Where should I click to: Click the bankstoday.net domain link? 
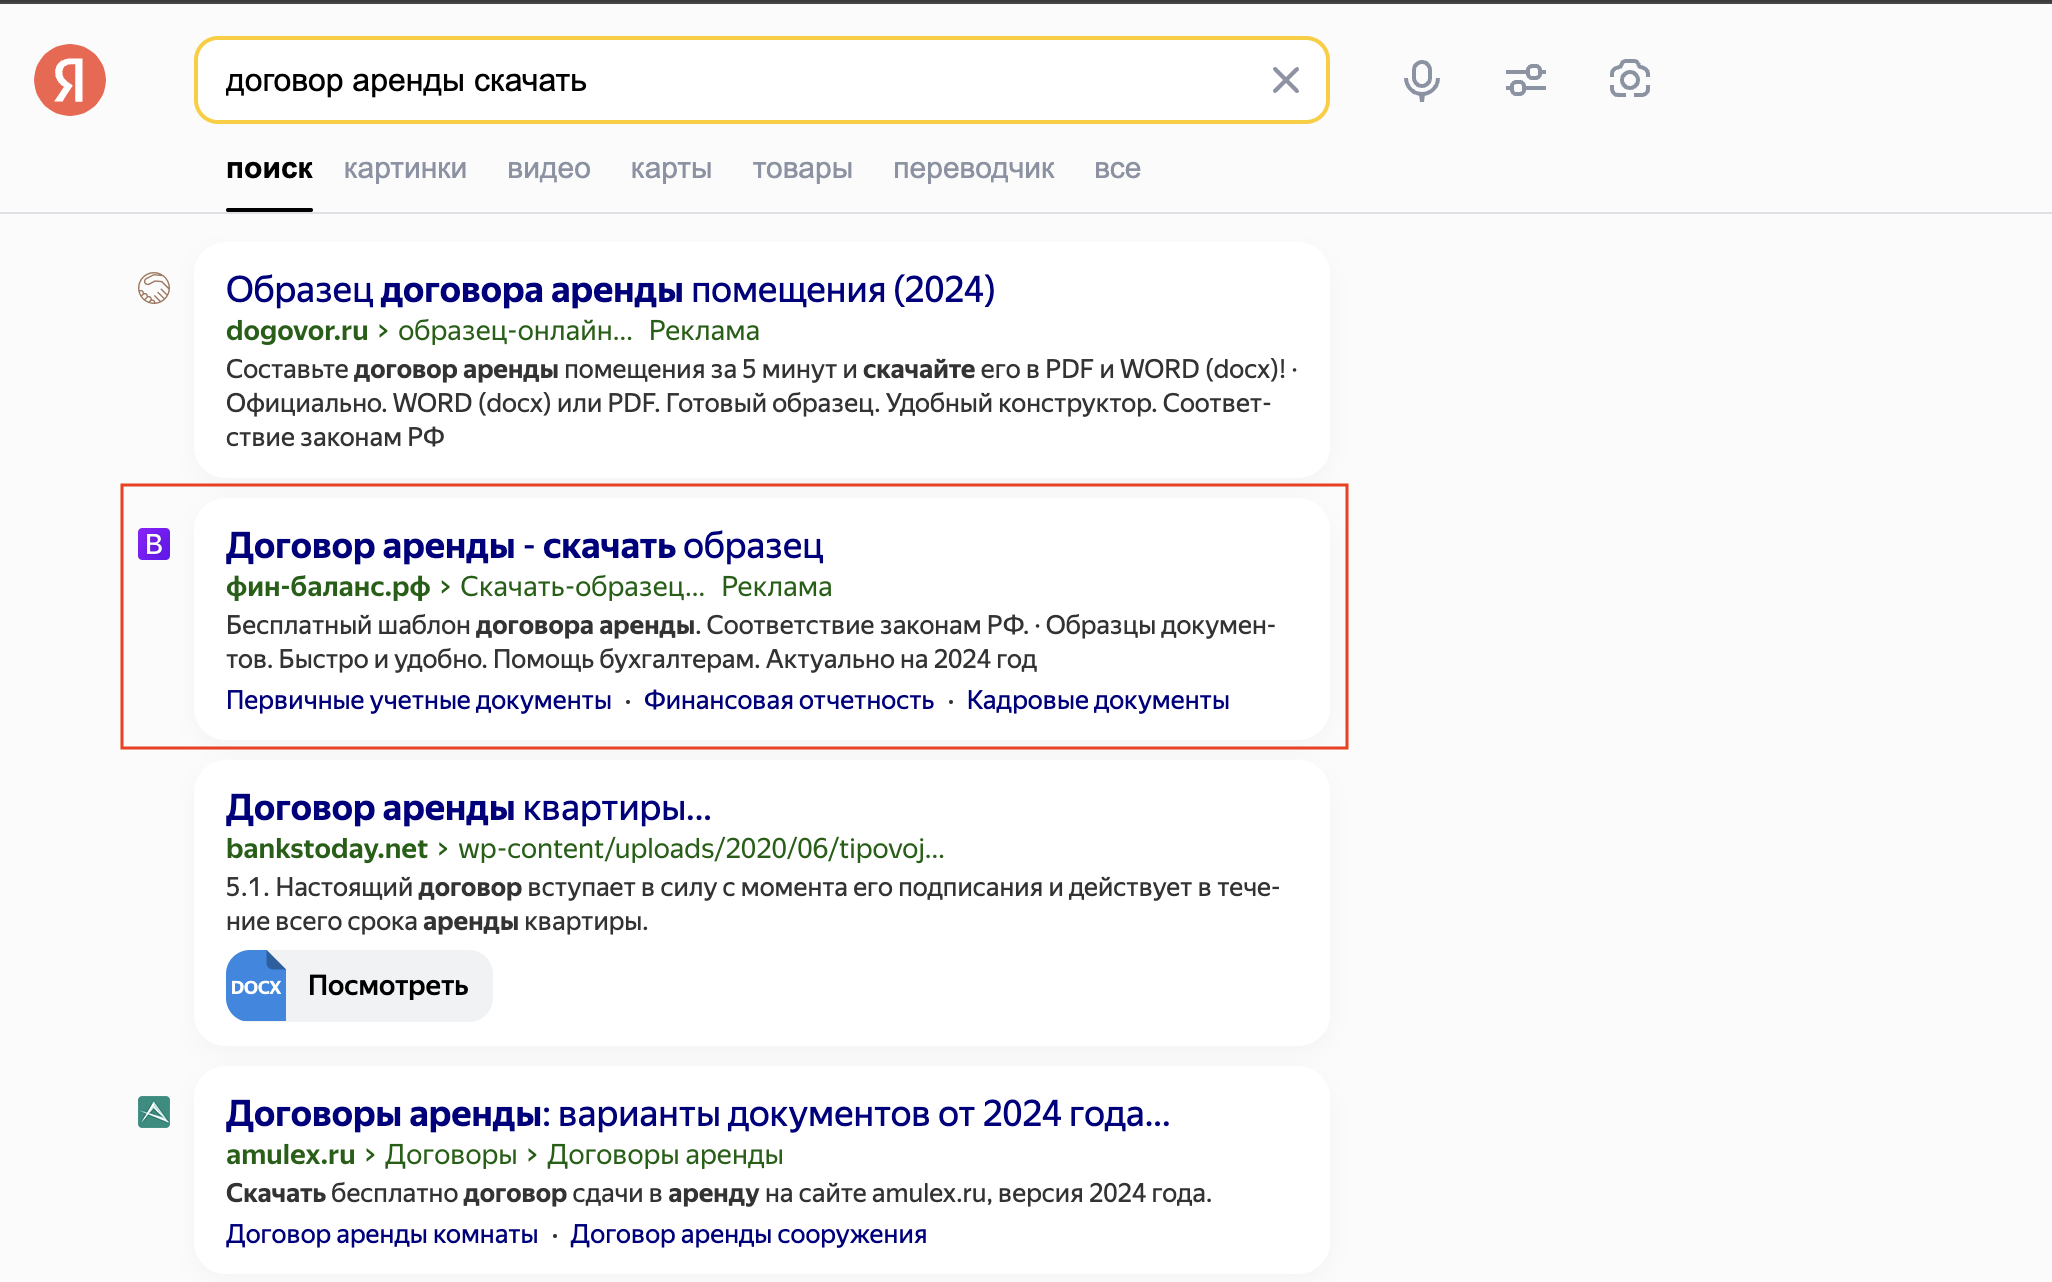pos(327,849)
